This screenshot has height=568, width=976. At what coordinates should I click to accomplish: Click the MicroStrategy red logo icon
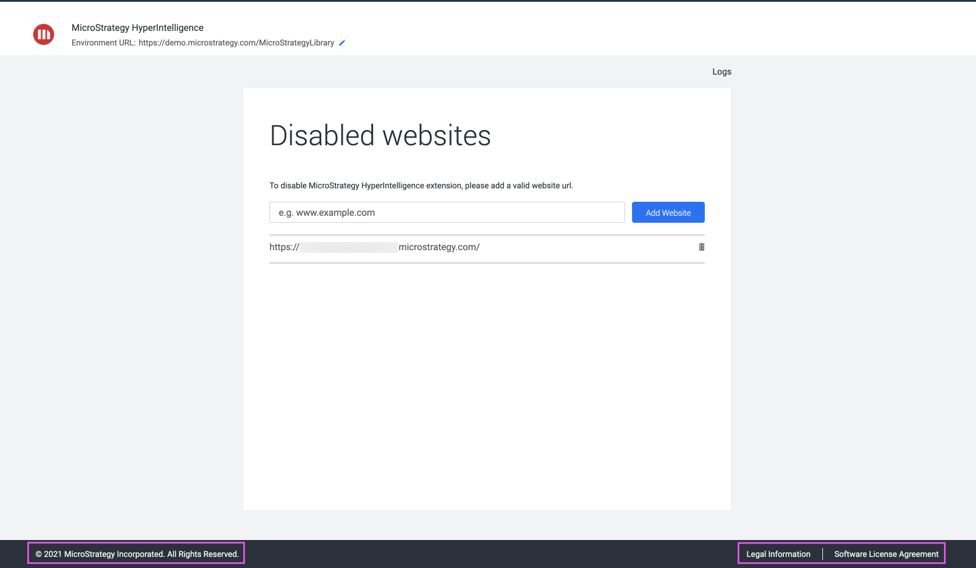tap(43, 34)
